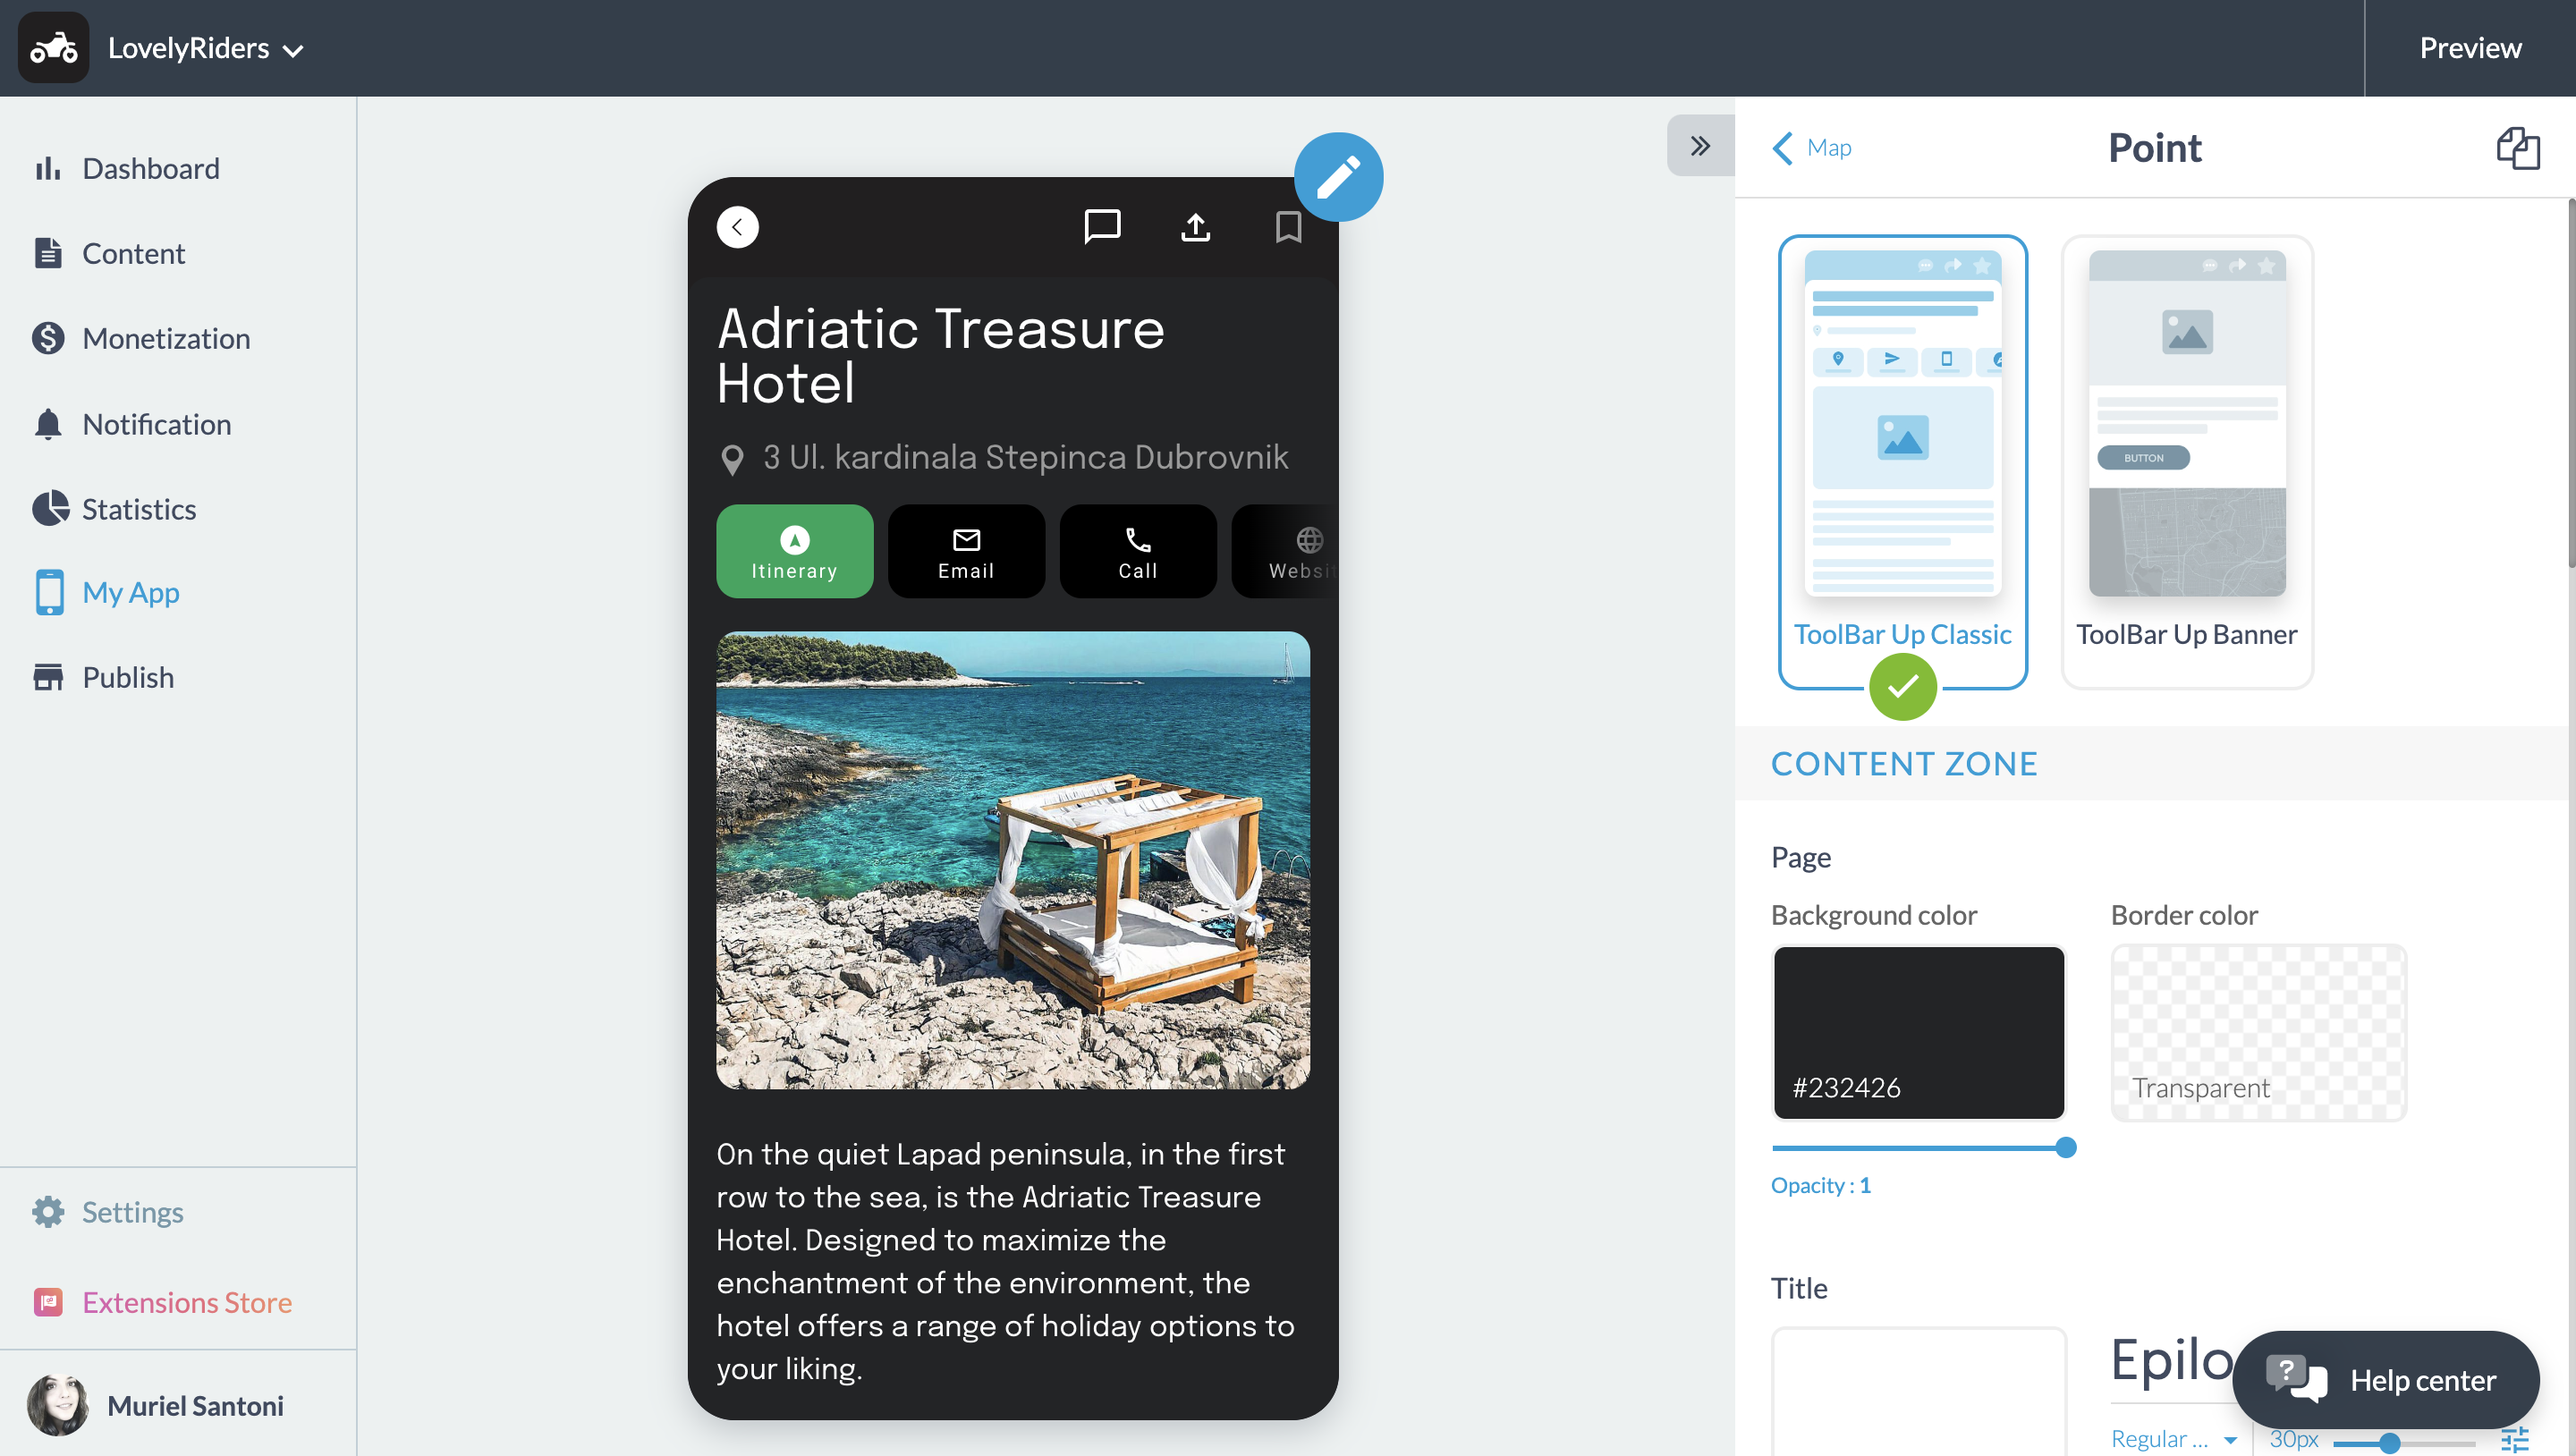Click the duplicate pages icon beside Point
This screenshot has width=2576, height=1456.
pyautogui.click(x=2516, y=148)
